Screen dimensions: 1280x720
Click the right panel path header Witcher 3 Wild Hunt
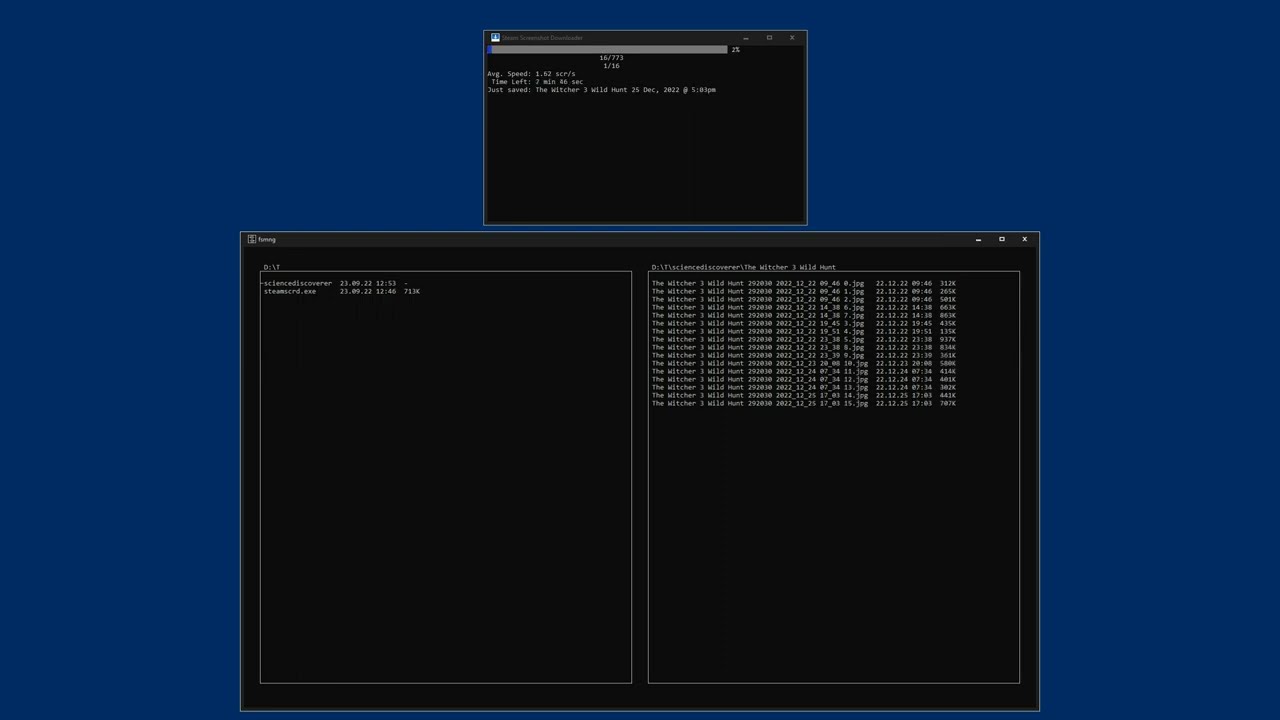click(x=744, y=267)
